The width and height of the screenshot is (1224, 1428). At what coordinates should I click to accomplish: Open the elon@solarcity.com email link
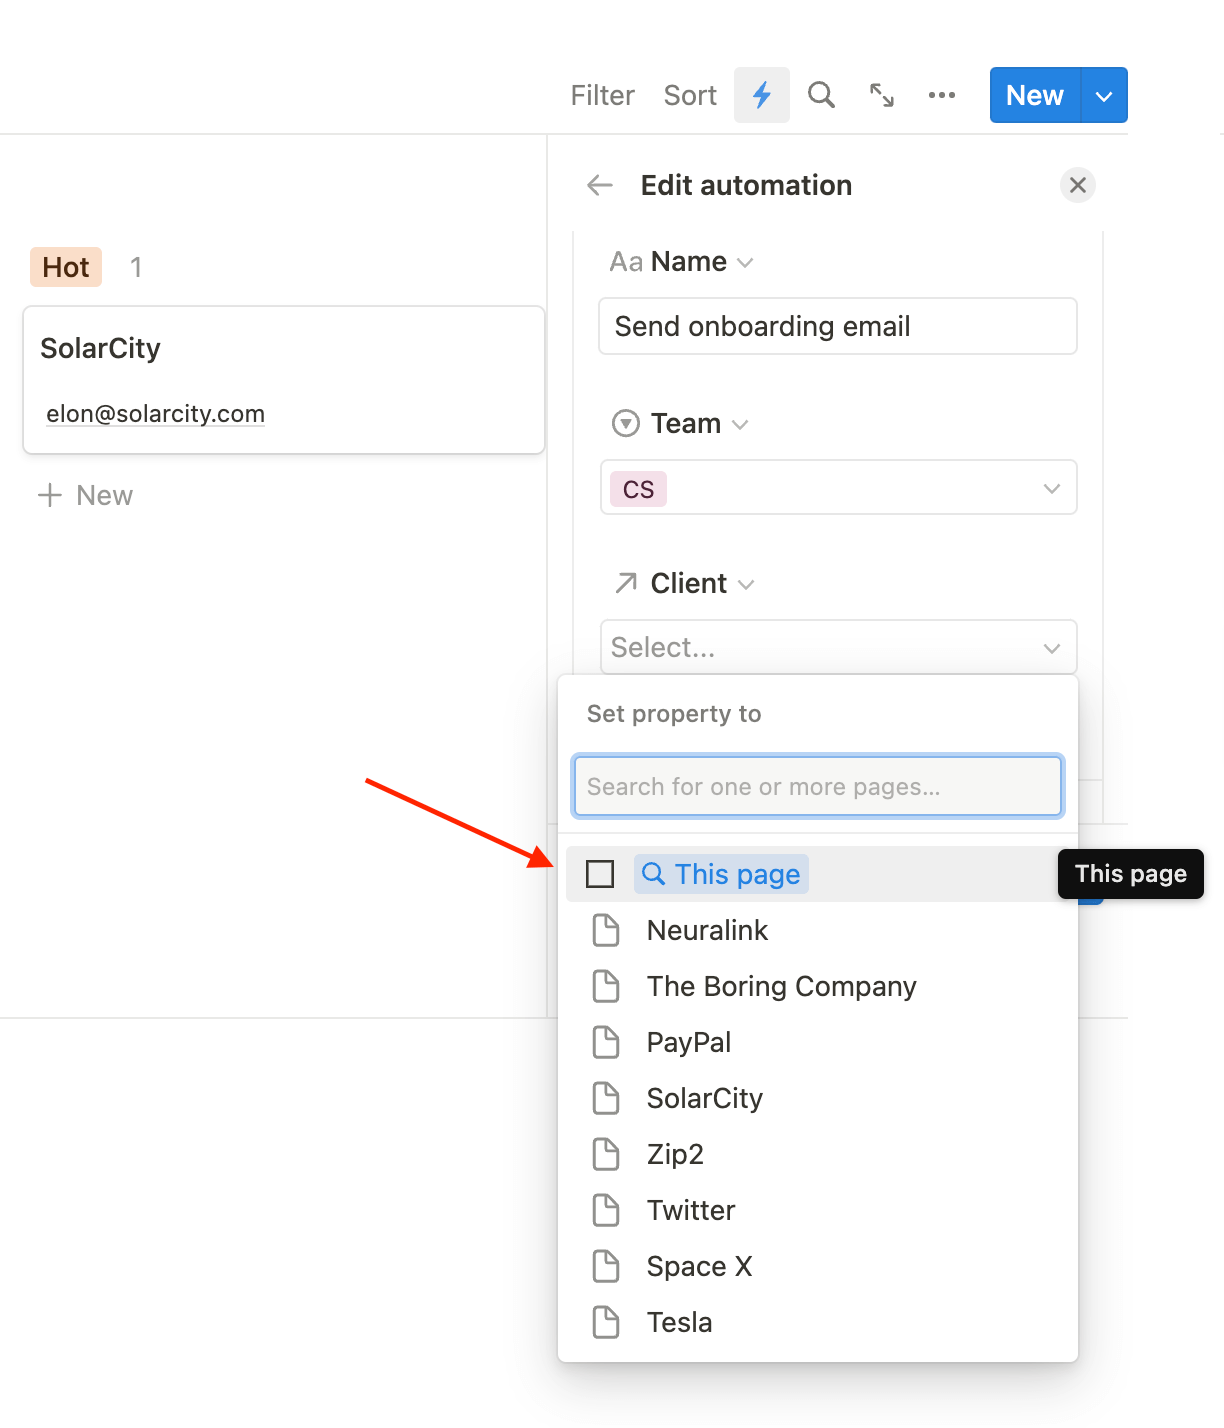coord(155,414)
